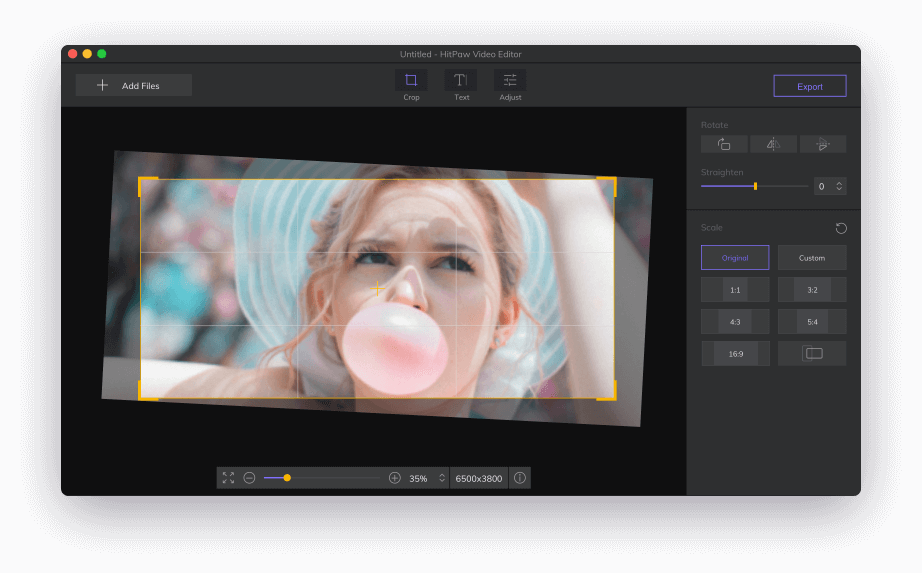Open the 35% zoom level dropdown
Viewport: 922px width, 573px height.
click(x=442, y=478)
